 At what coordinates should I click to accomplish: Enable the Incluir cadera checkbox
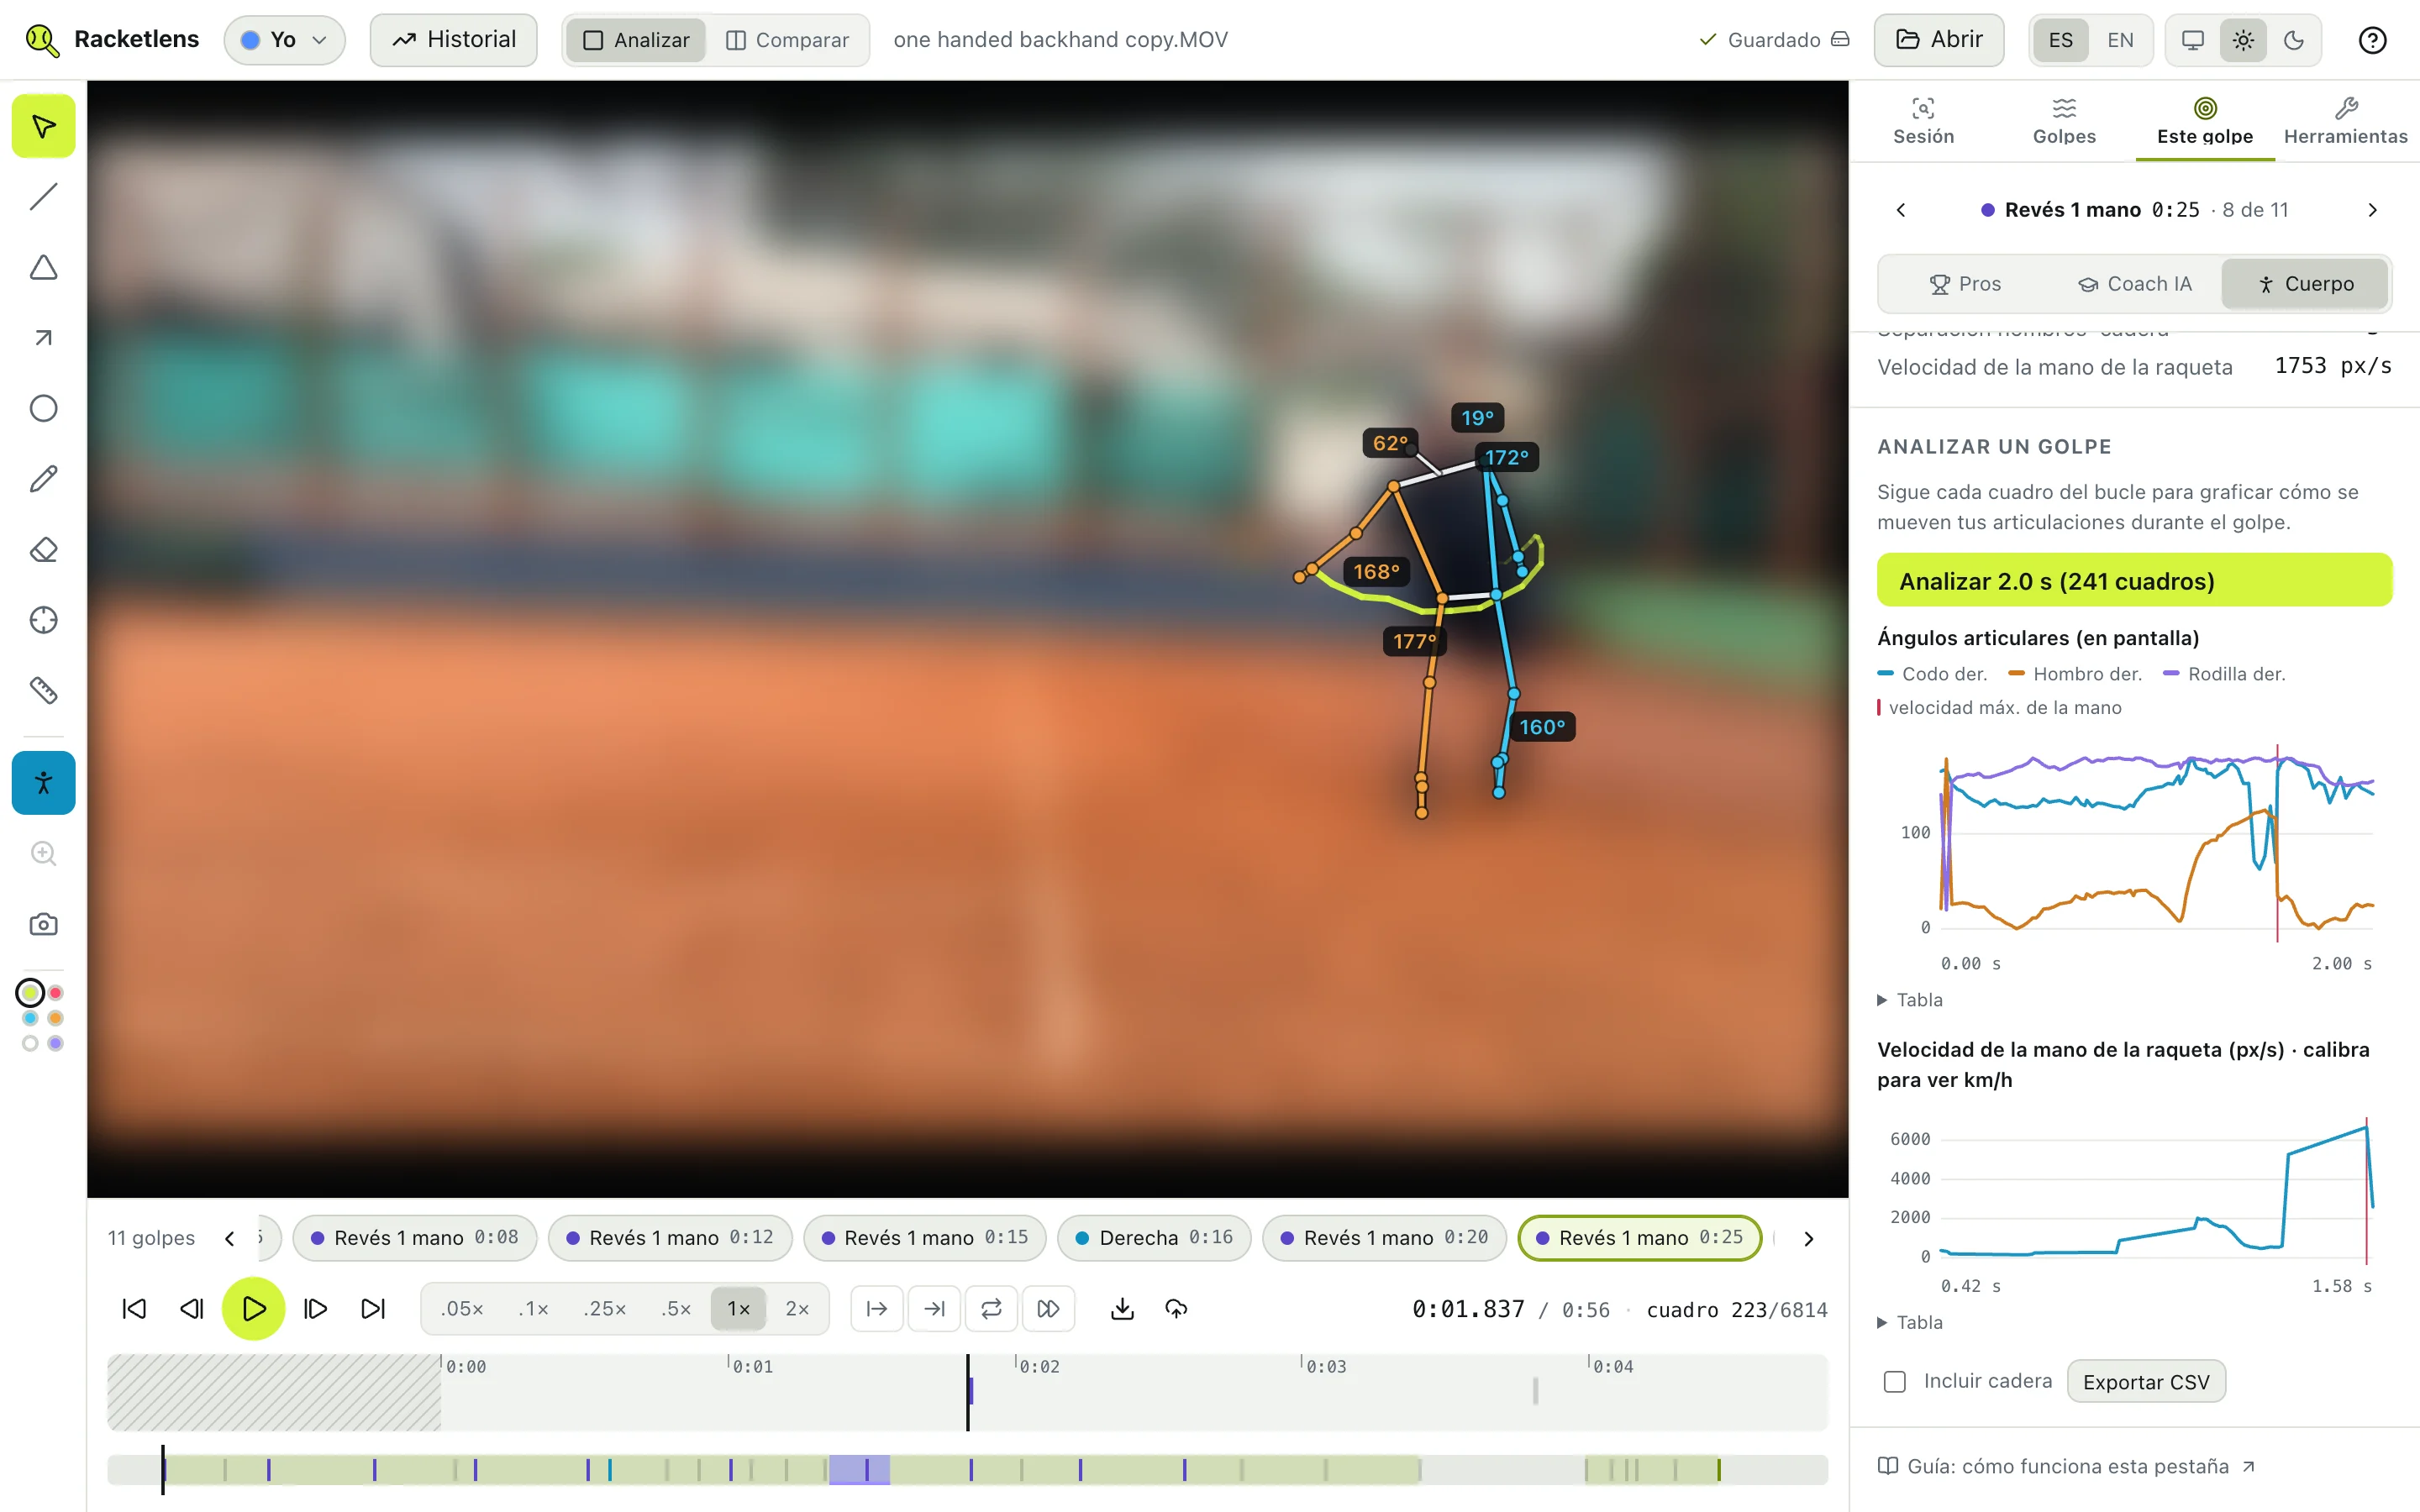1894,1381
